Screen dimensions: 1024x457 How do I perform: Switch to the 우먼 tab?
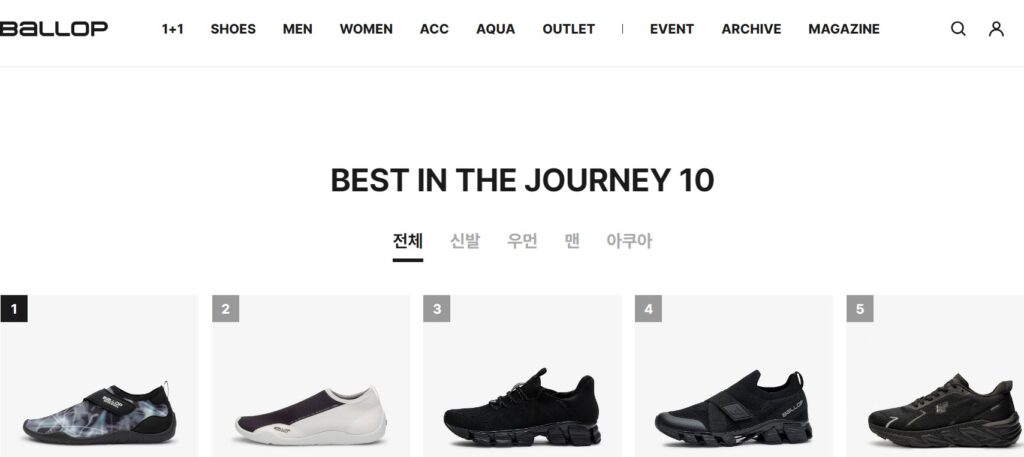[x=522, y=241]
